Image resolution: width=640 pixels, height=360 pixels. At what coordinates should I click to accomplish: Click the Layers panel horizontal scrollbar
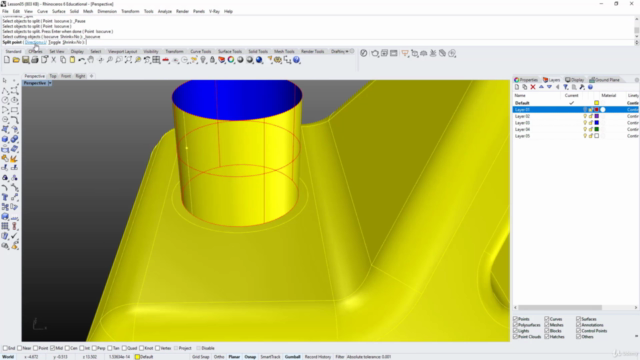point(560,307)
